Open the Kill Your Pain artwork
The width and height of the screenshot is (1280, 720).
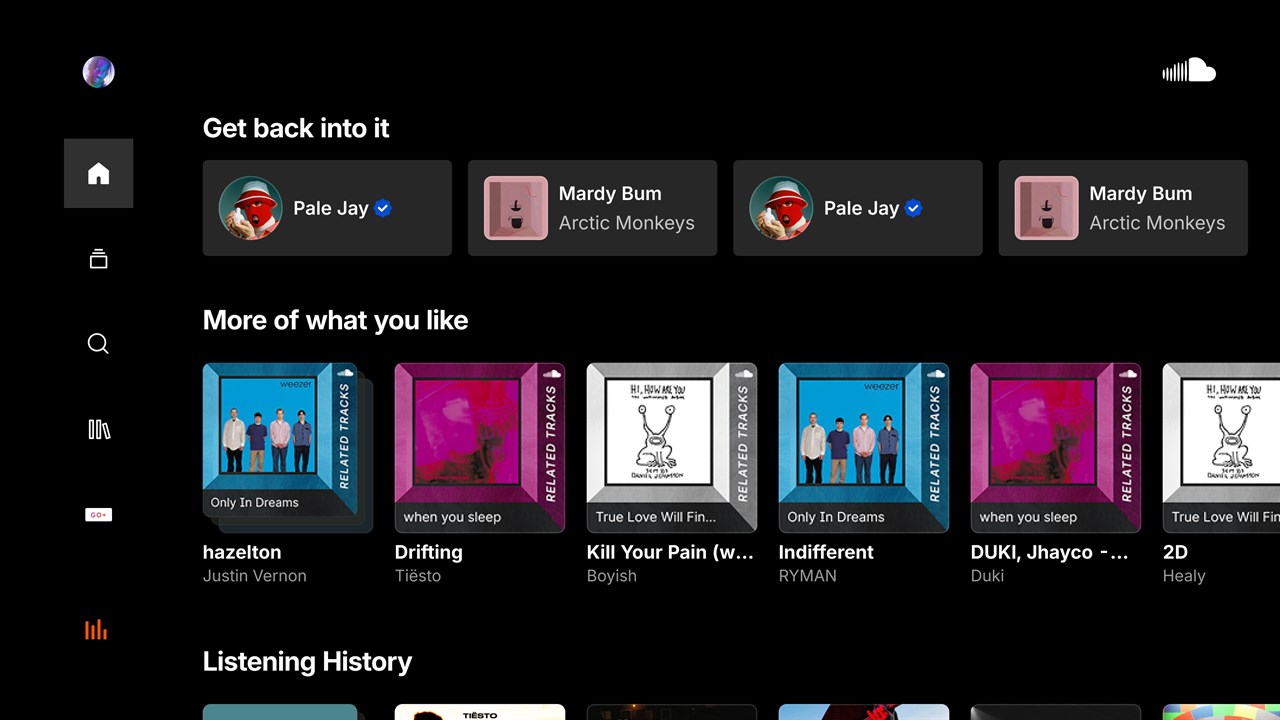coord(672,447)
